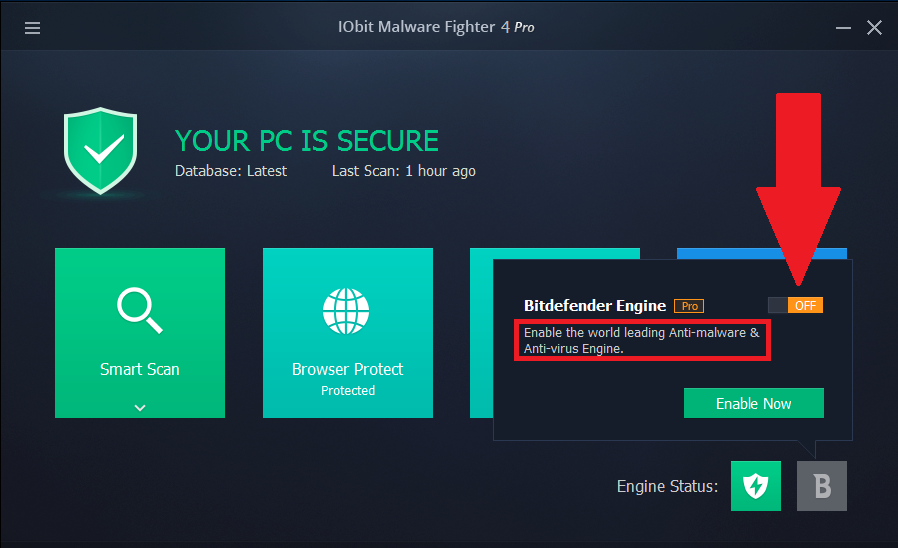Viewport: 898px width, 548px height.
Task: Open the Browser Protect Protected label
Action: tap(348, 391)
